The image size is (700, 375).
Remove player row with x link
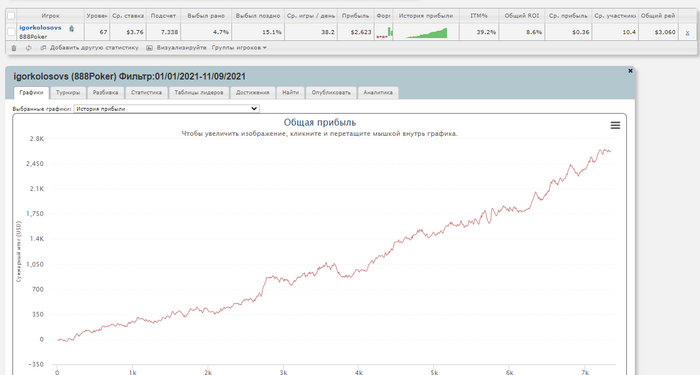pos(687,32)
